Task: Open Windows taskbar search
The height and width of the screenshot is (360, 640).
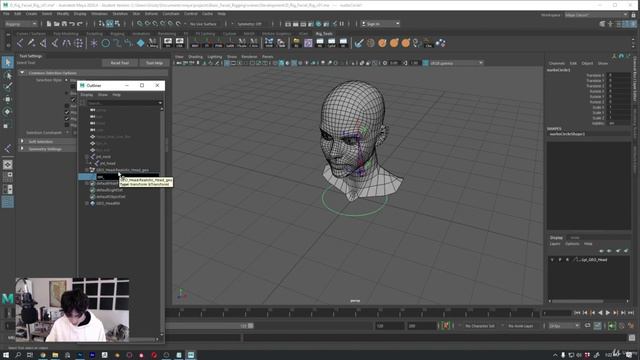Action: point(18,355)
